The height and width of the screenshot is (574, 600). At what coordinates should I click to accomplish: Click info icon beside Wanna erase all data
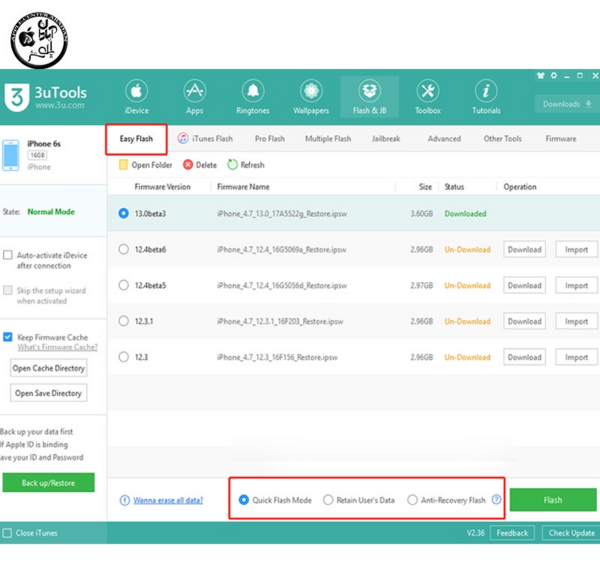125,500
